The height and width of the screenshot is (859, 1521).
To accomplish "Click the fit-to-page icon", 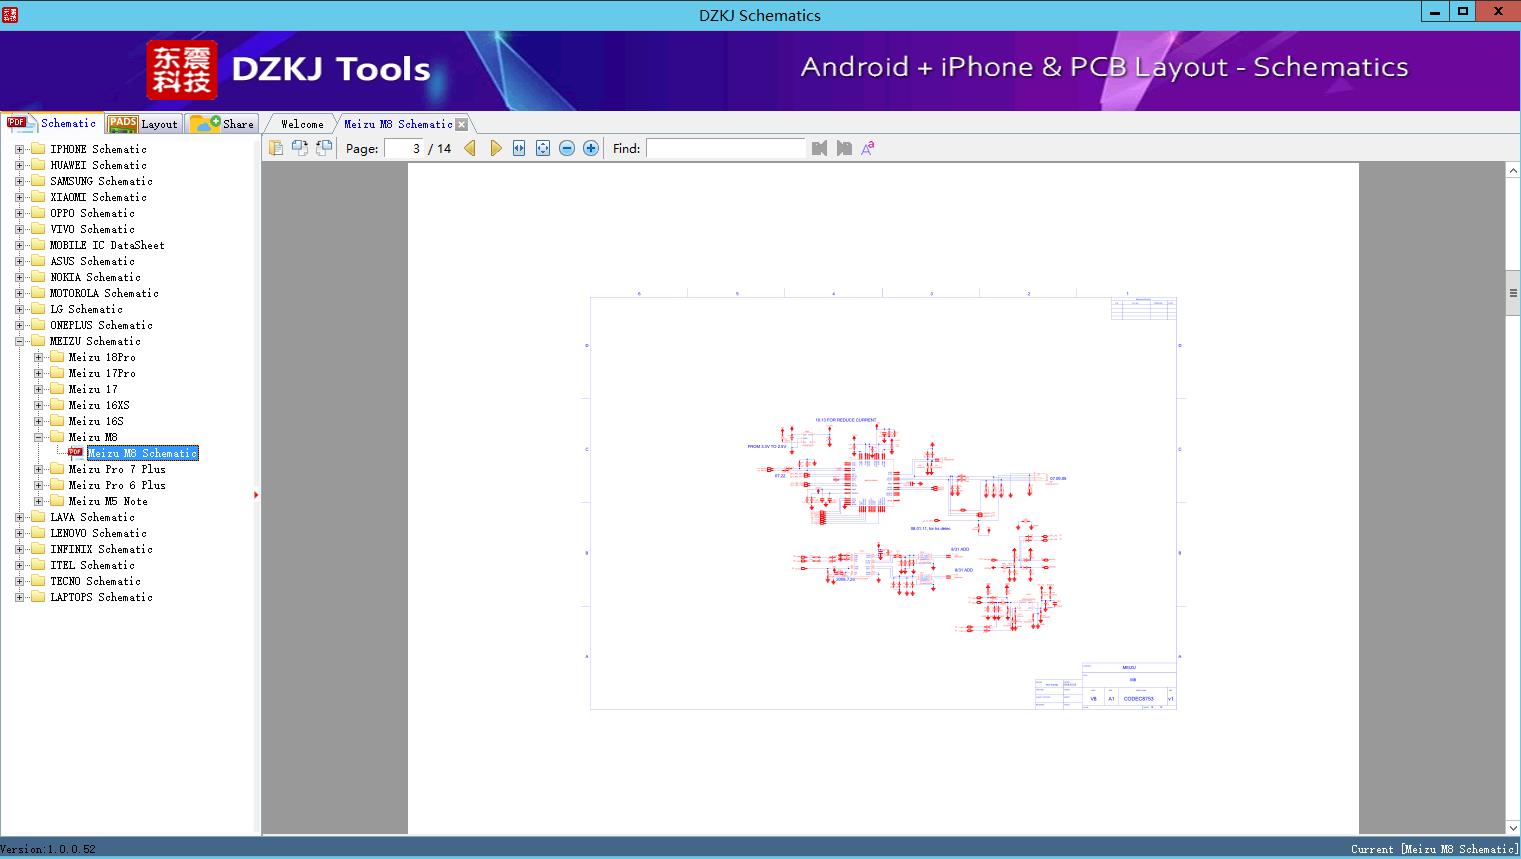I will tap(542, 147).
